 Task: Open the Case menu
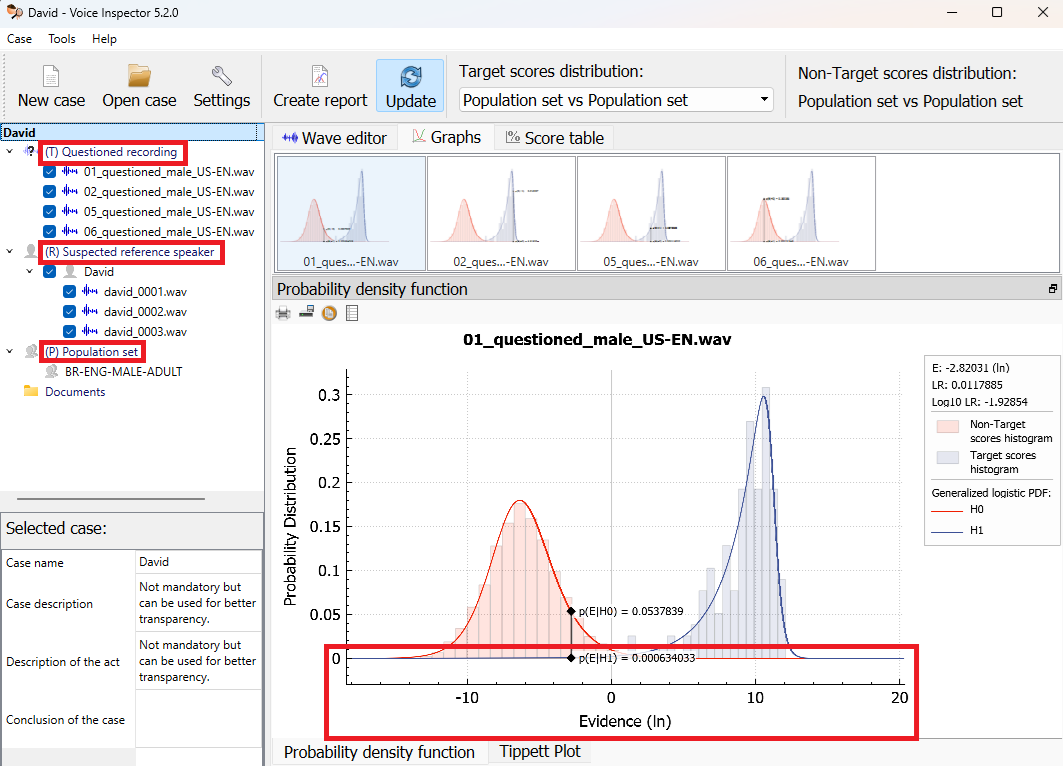pos(19,39)
